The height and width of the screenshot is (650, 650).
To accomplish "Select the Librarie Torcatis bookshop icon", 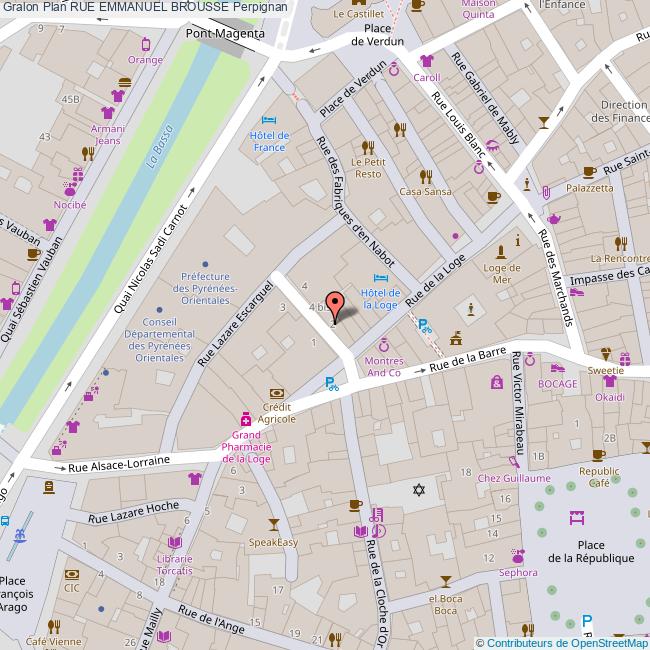I will (173, 543).
